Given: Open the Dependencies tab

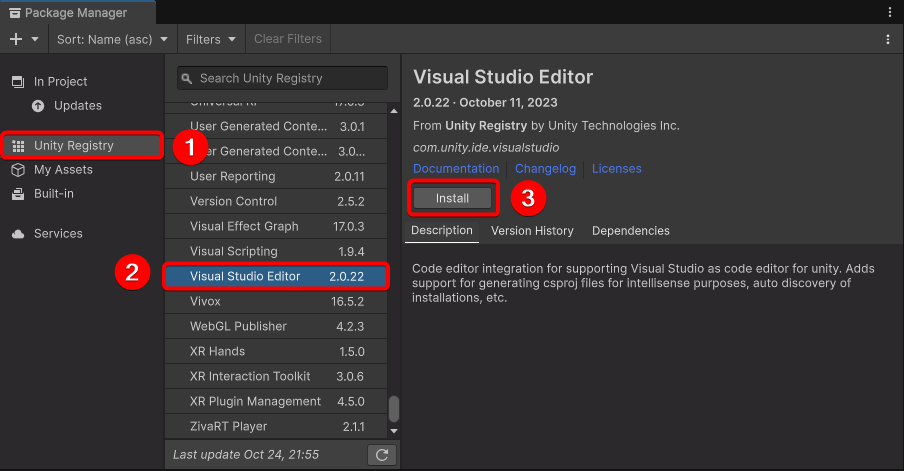Looking at the screenshot, I should (x=630, y=230).
